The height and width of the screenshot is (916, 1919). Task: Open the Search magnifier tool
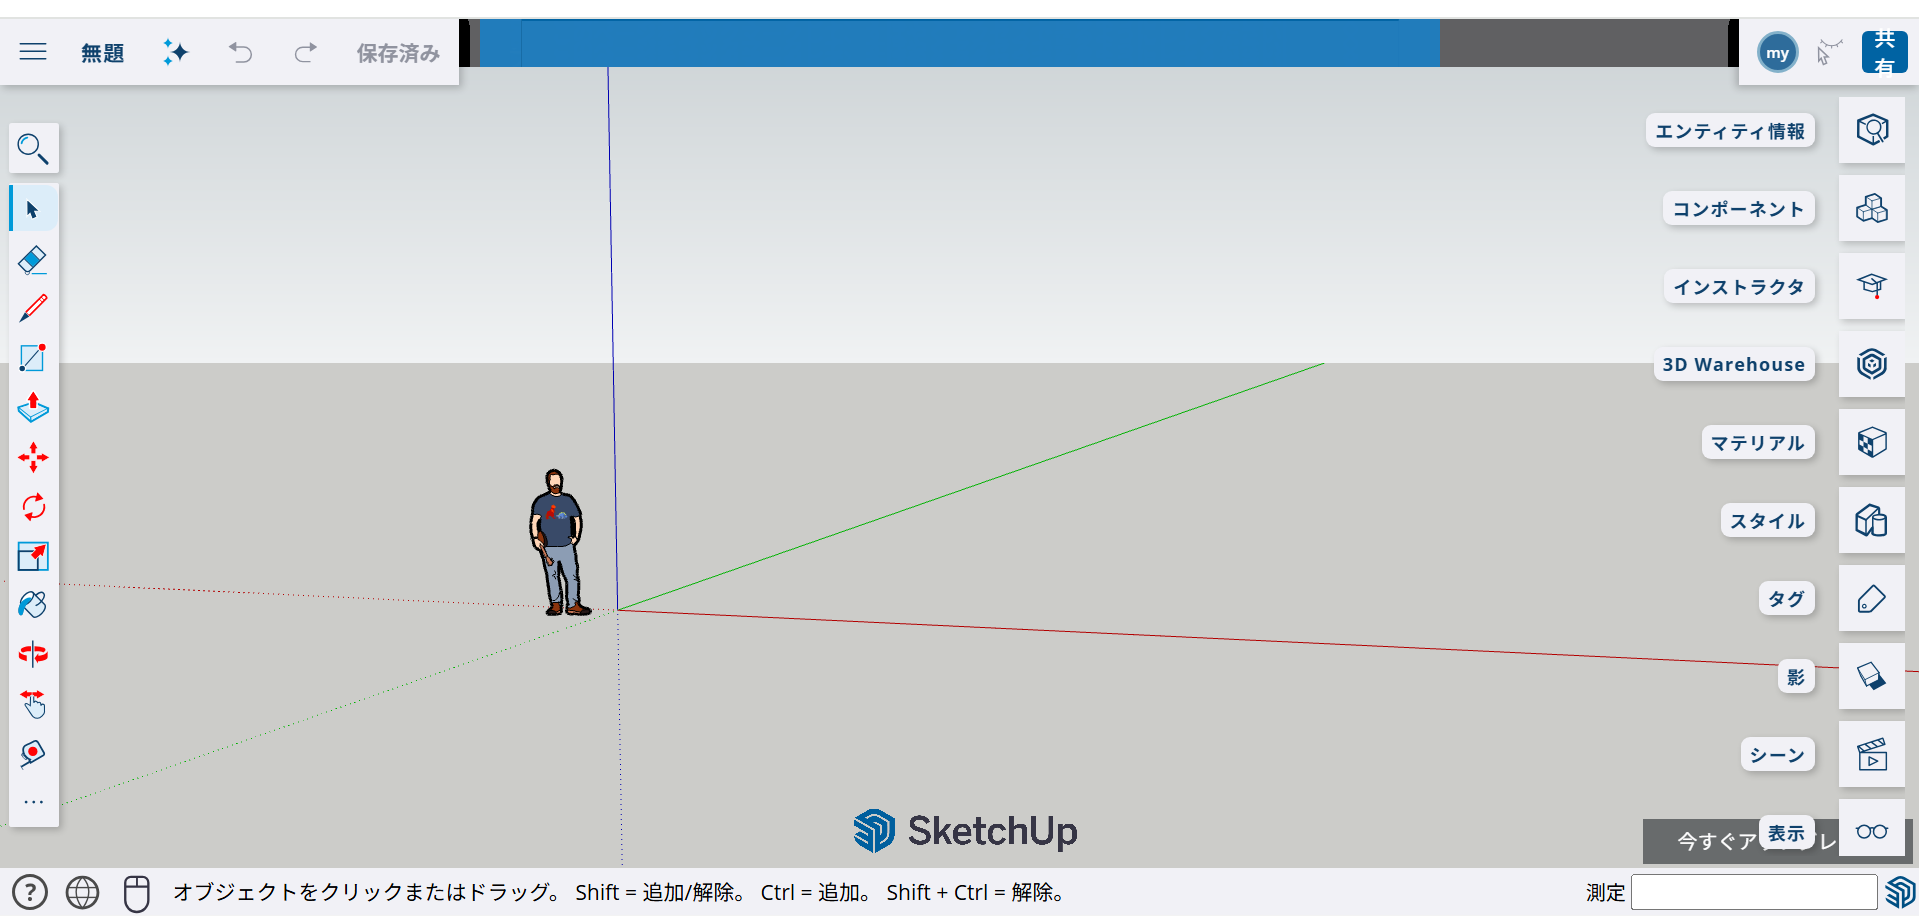[x=33, y=149]
